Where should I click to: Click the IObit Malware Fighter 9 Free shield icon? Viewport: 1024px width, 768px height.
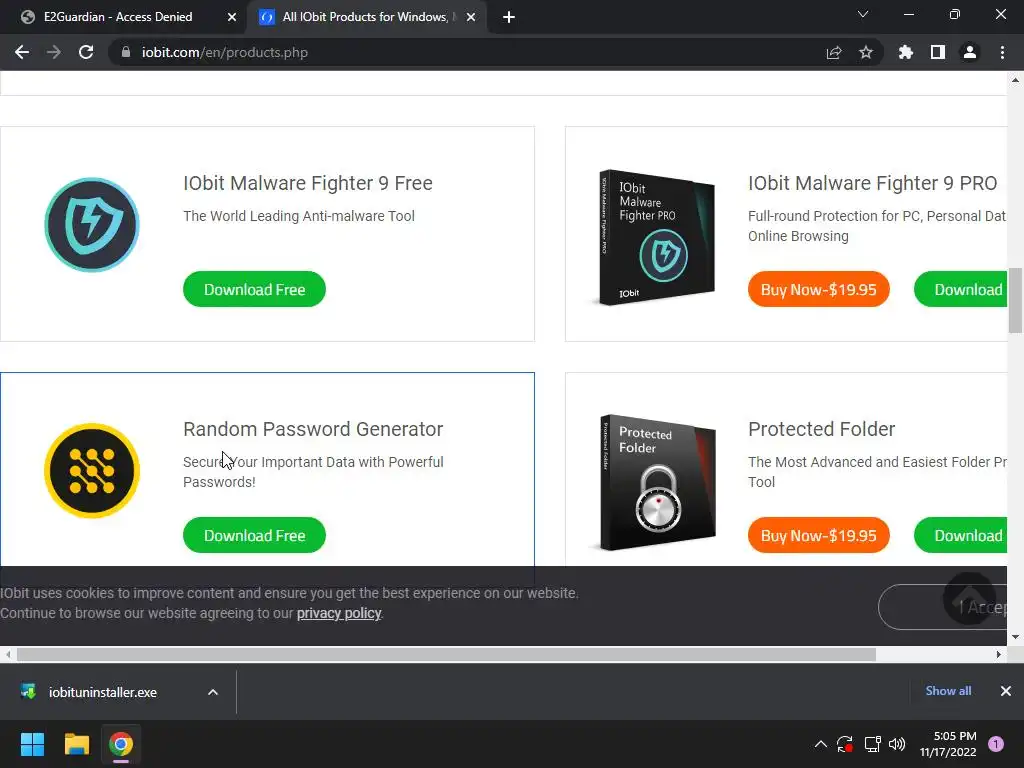point(91,225)
